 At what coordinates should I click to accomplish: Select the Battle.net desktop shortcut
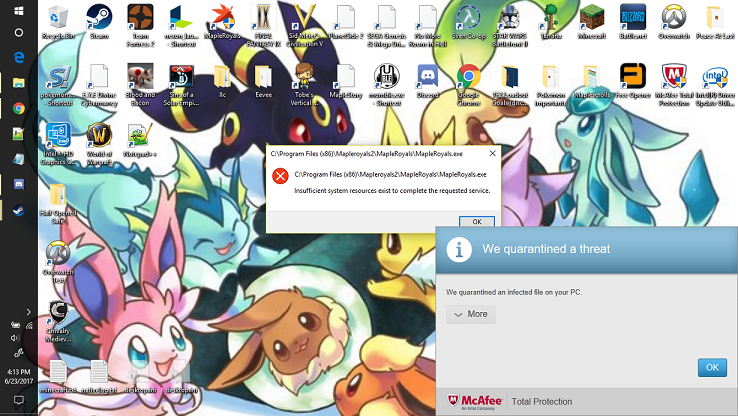[633, 22]
